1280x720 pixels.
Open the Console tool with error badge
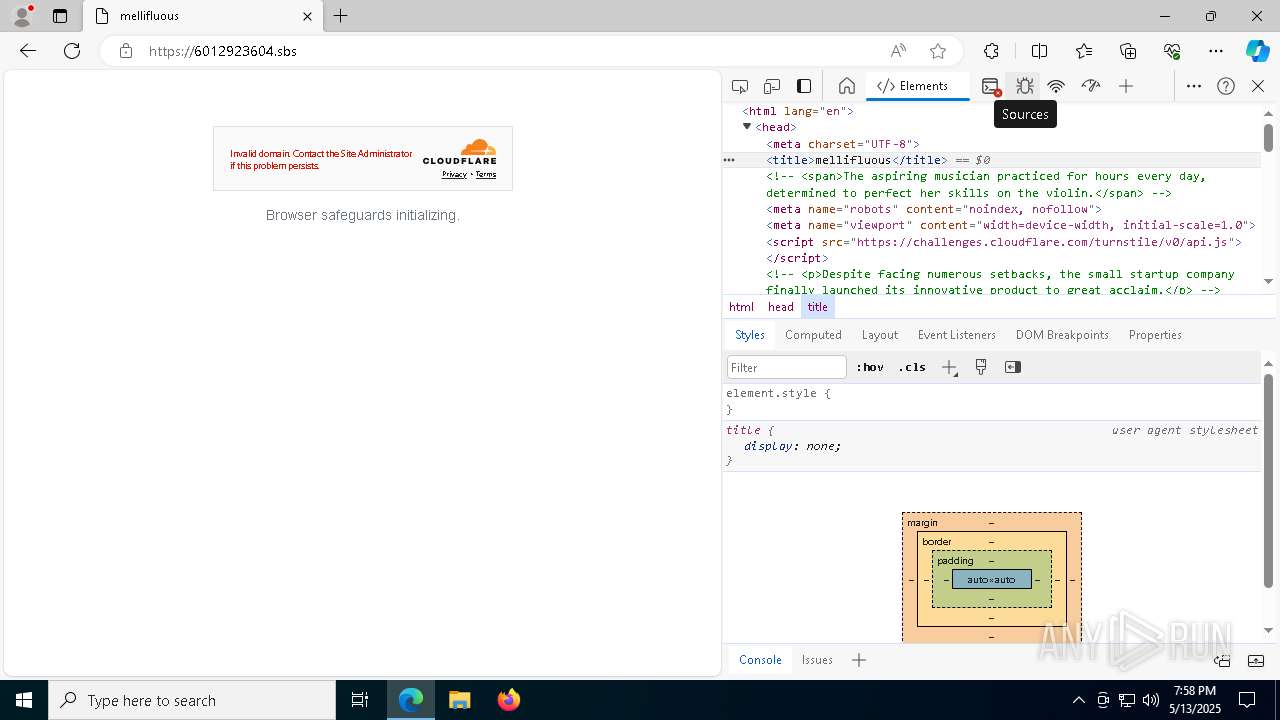pos(991,86)
